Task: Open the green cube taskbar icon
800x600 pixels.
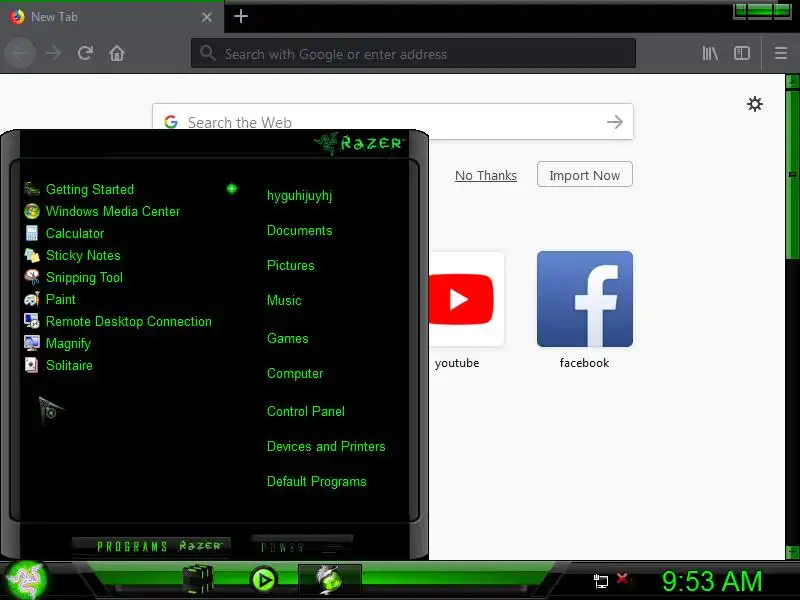Action: click(198, 580)
